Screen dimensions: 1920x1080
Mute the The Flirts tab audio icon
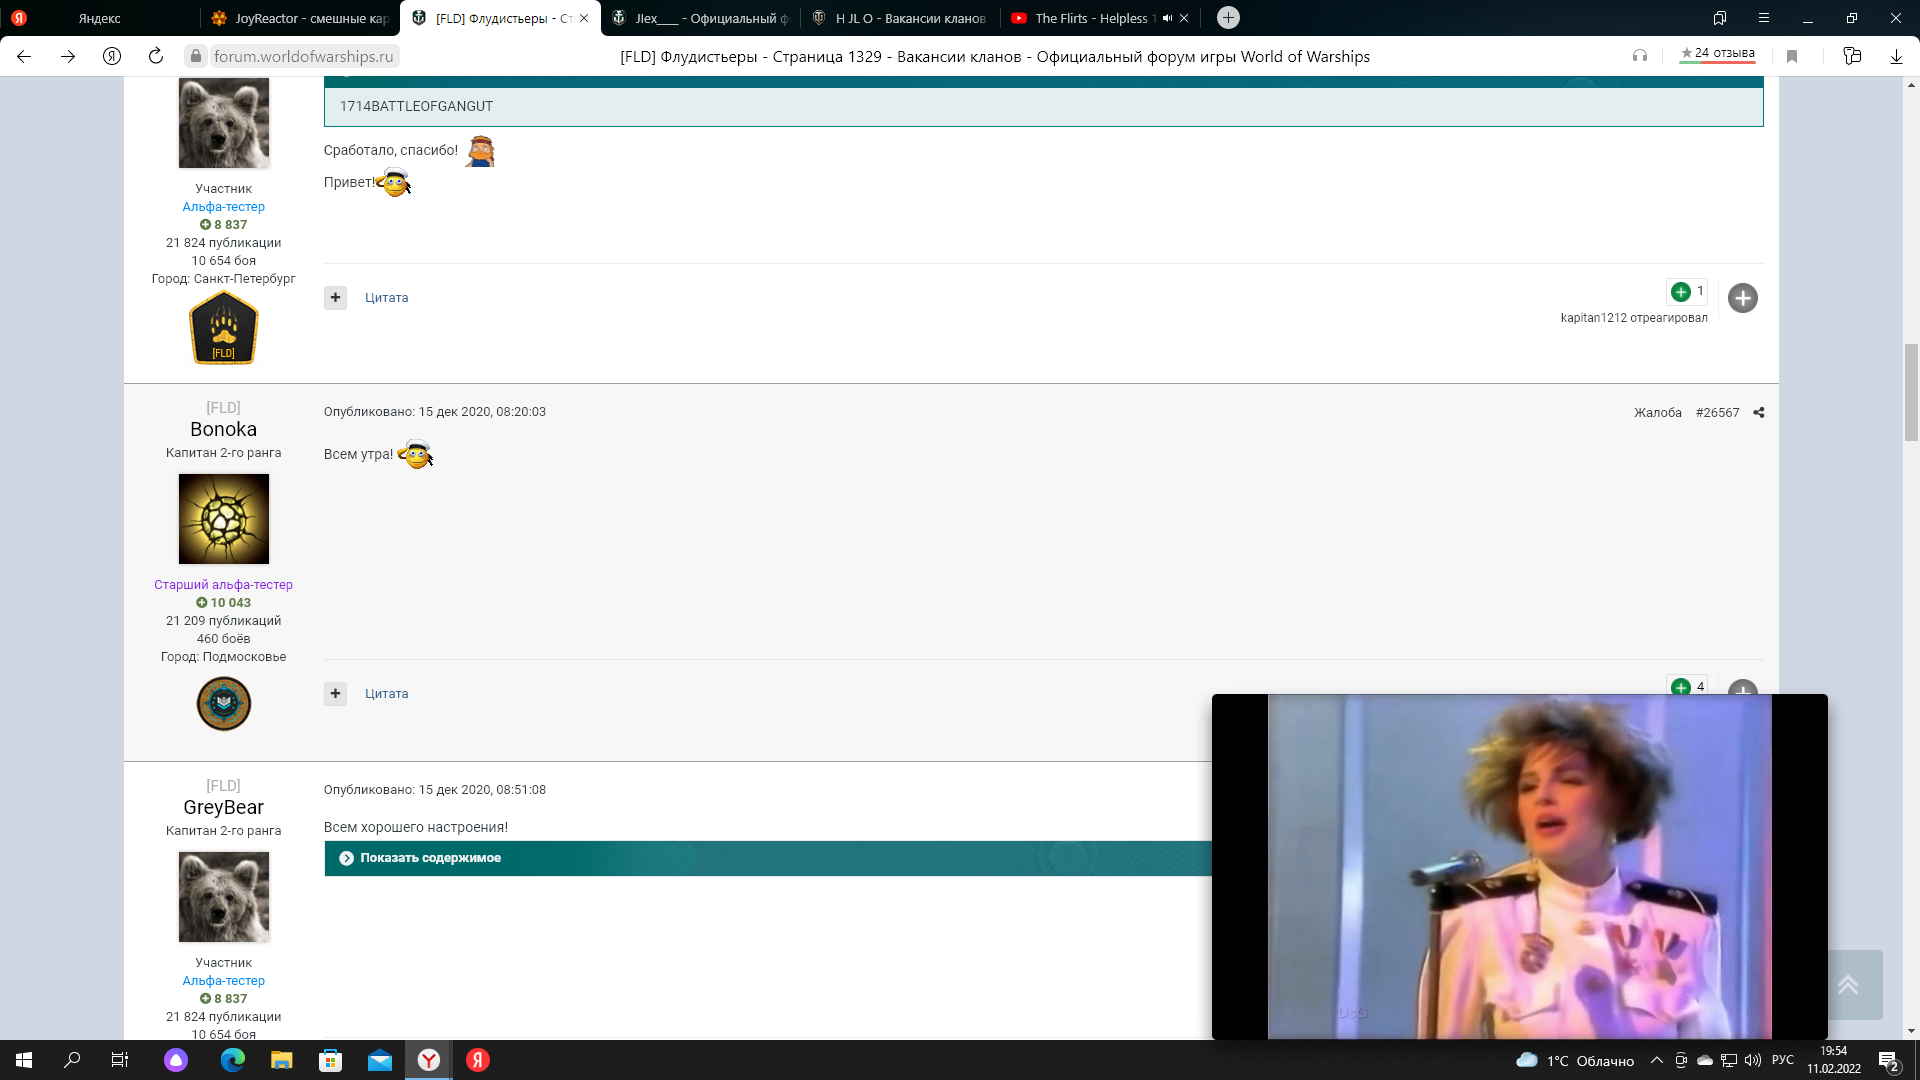(1167, 18)
